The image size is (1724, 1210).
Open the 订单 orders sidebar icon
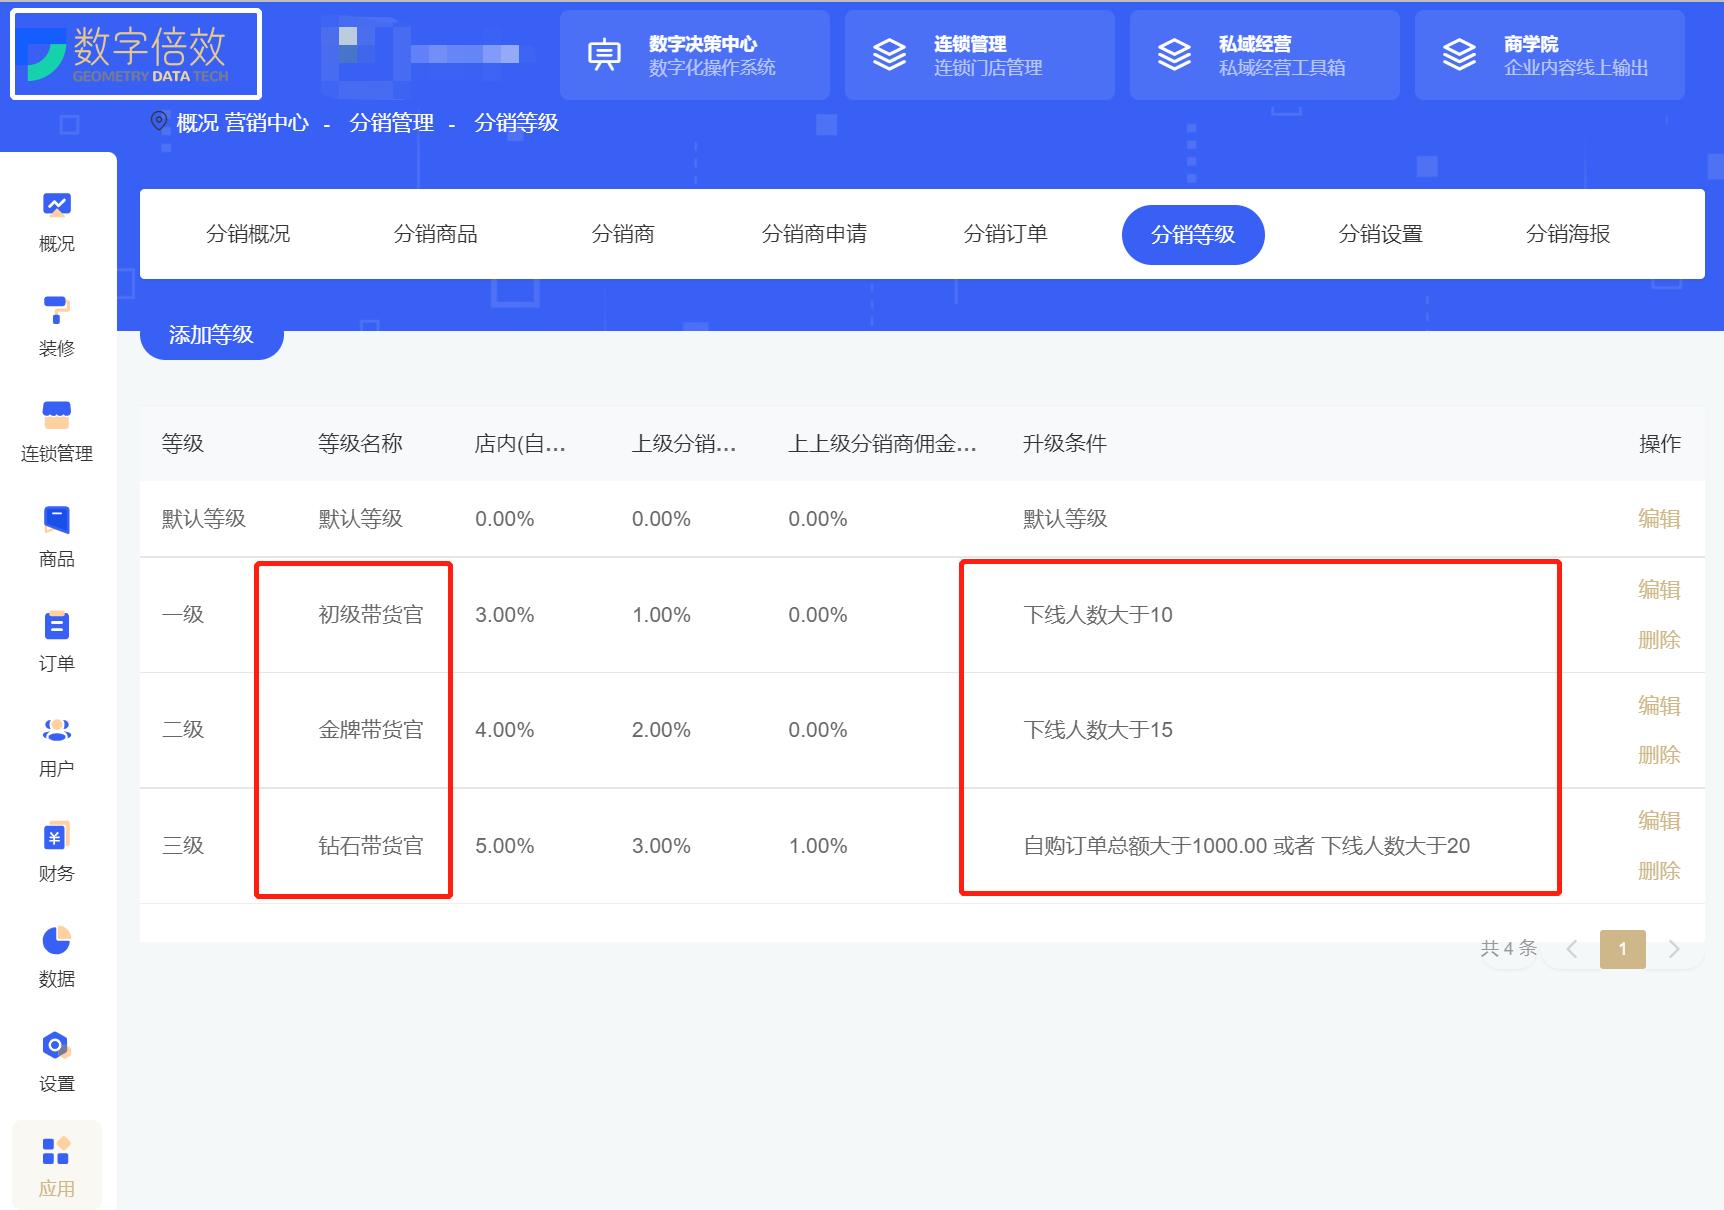coord(56,641)
